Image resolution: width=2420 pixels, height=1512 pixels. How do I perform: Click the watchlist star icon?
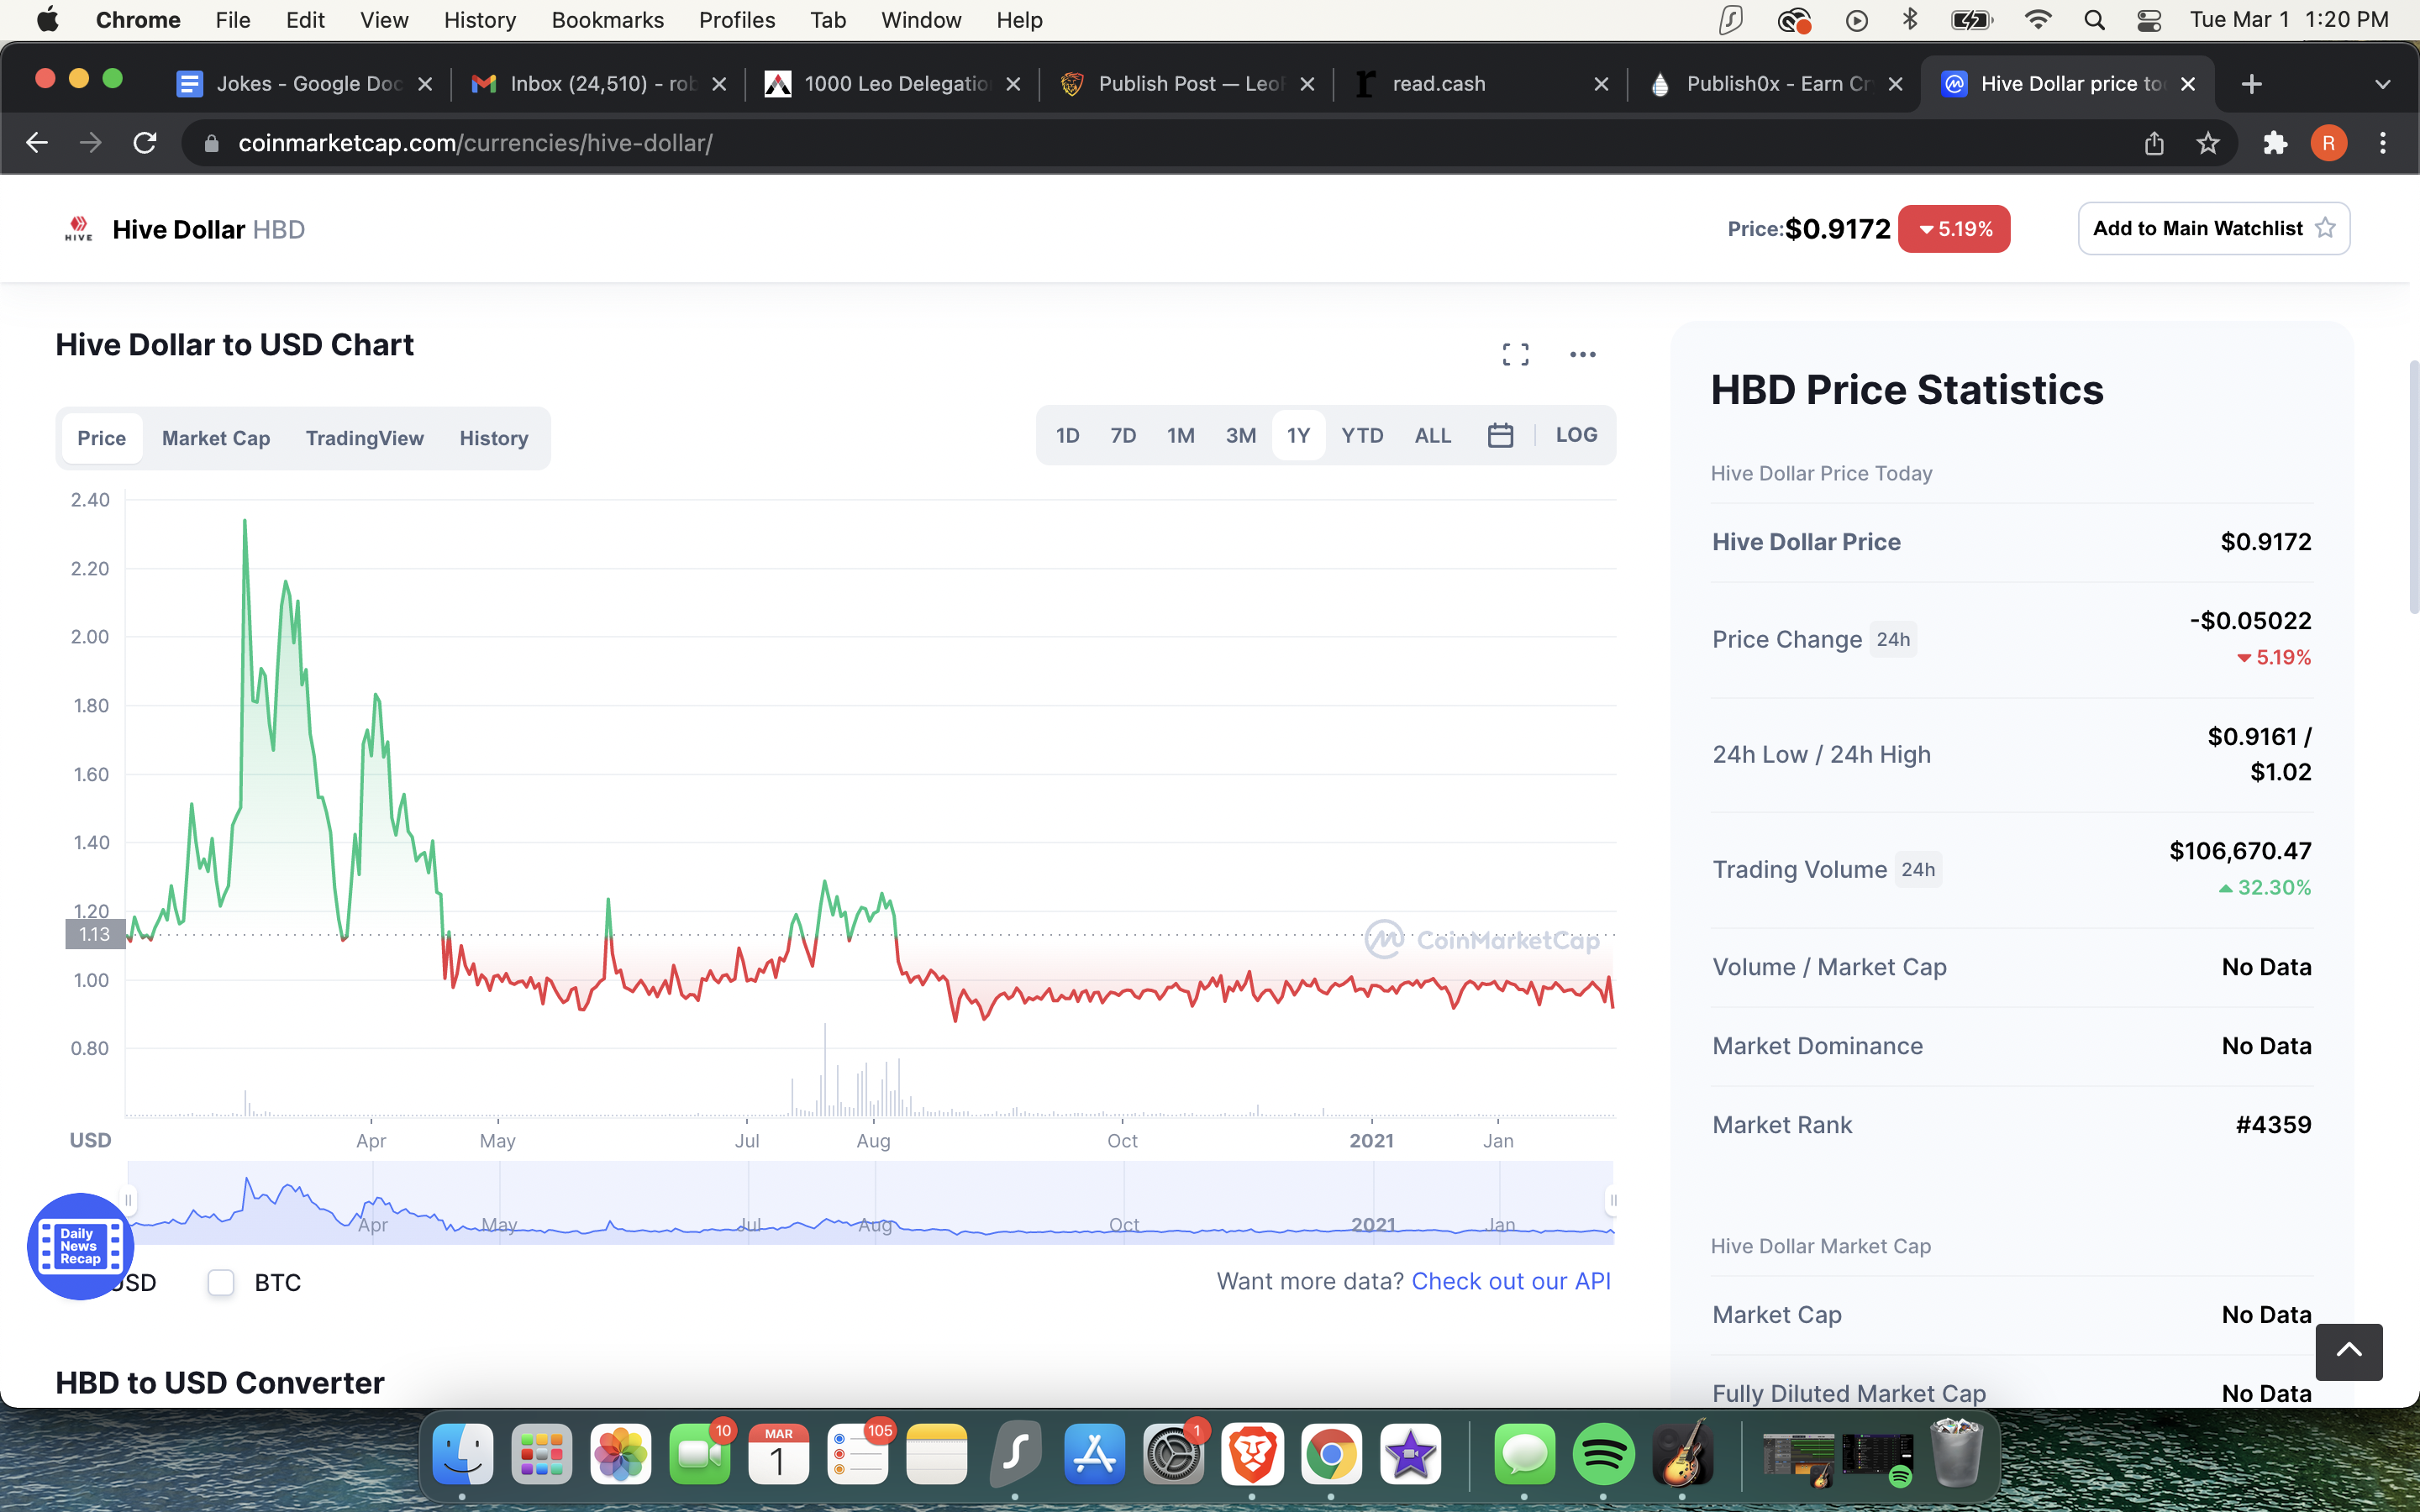coord(2326,228)
